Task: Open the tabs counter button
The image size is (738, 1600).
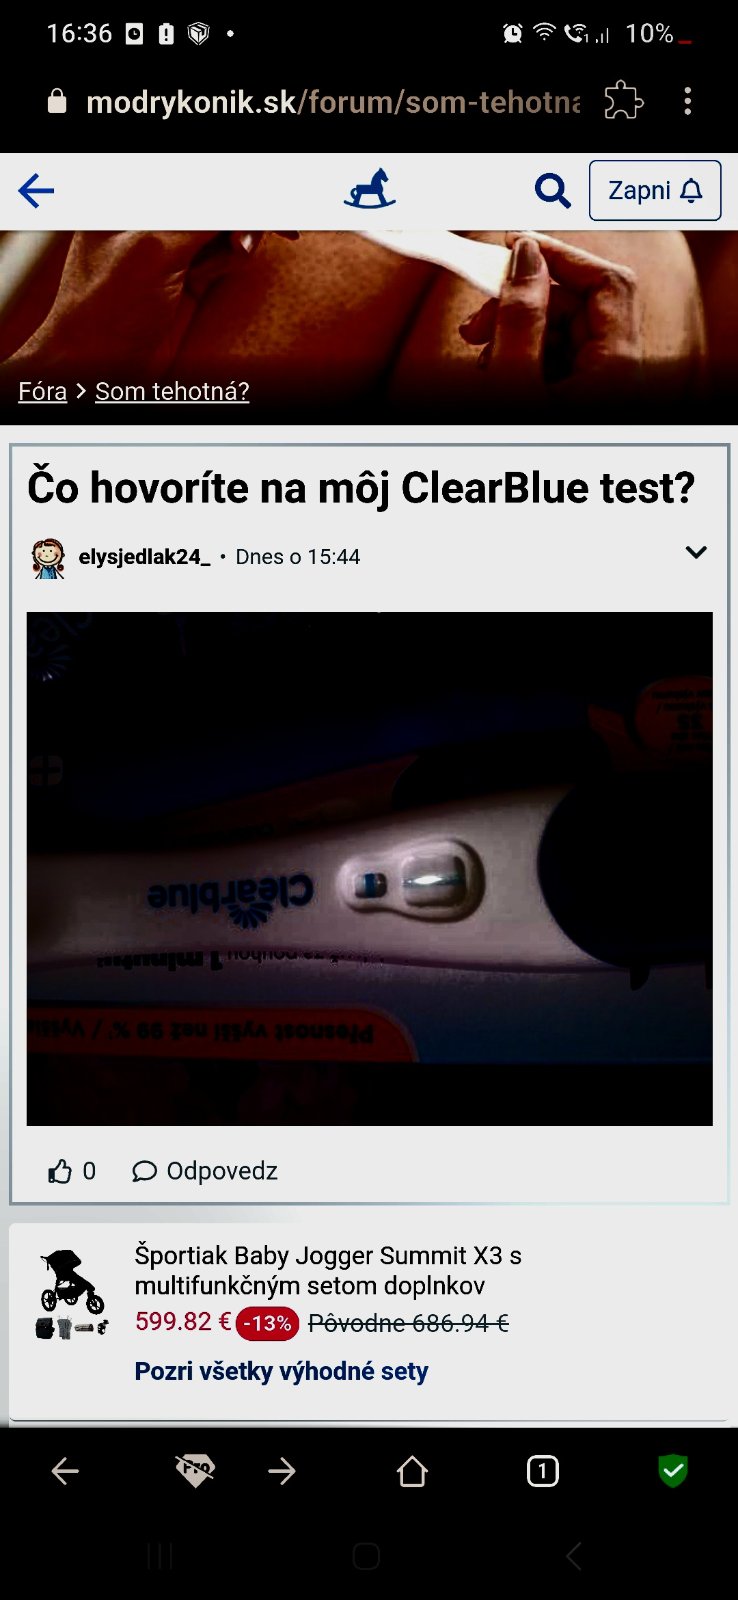Action: [x=542, y=1471]
